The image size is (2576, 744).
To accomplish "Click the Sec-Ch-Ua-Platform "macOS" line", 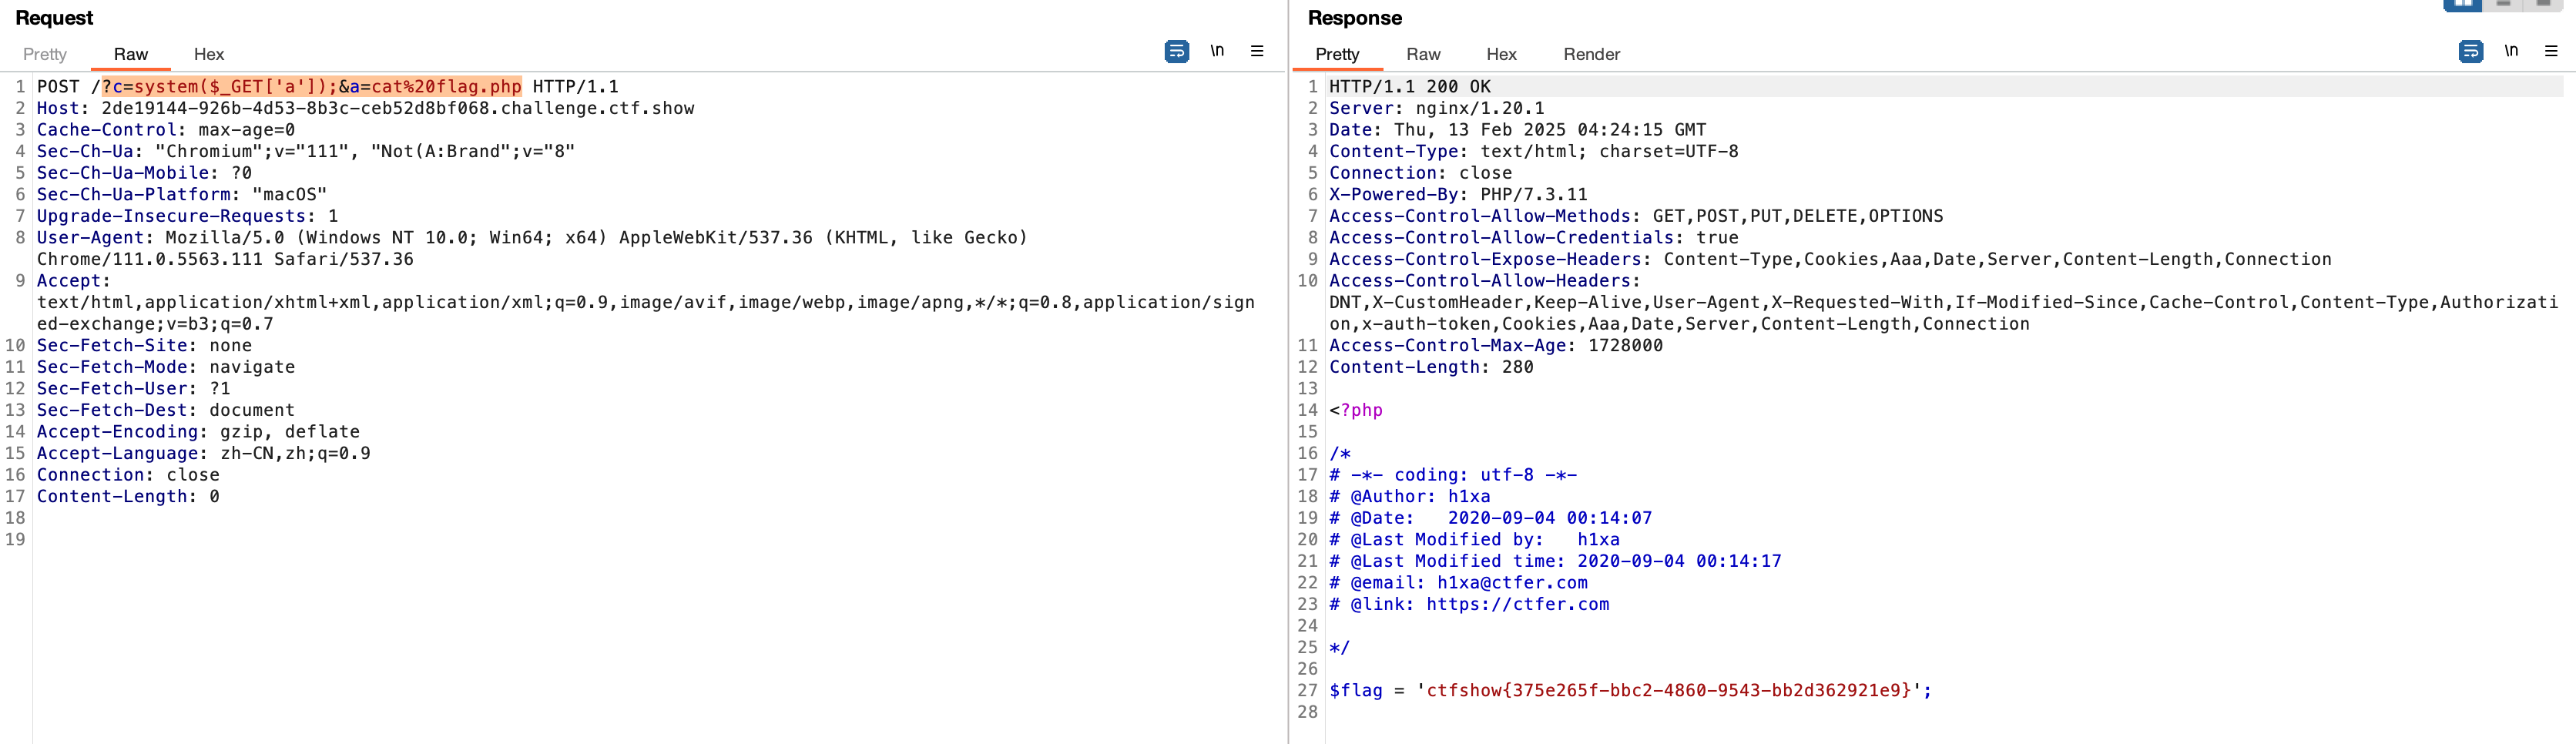I will click(182, 194).
